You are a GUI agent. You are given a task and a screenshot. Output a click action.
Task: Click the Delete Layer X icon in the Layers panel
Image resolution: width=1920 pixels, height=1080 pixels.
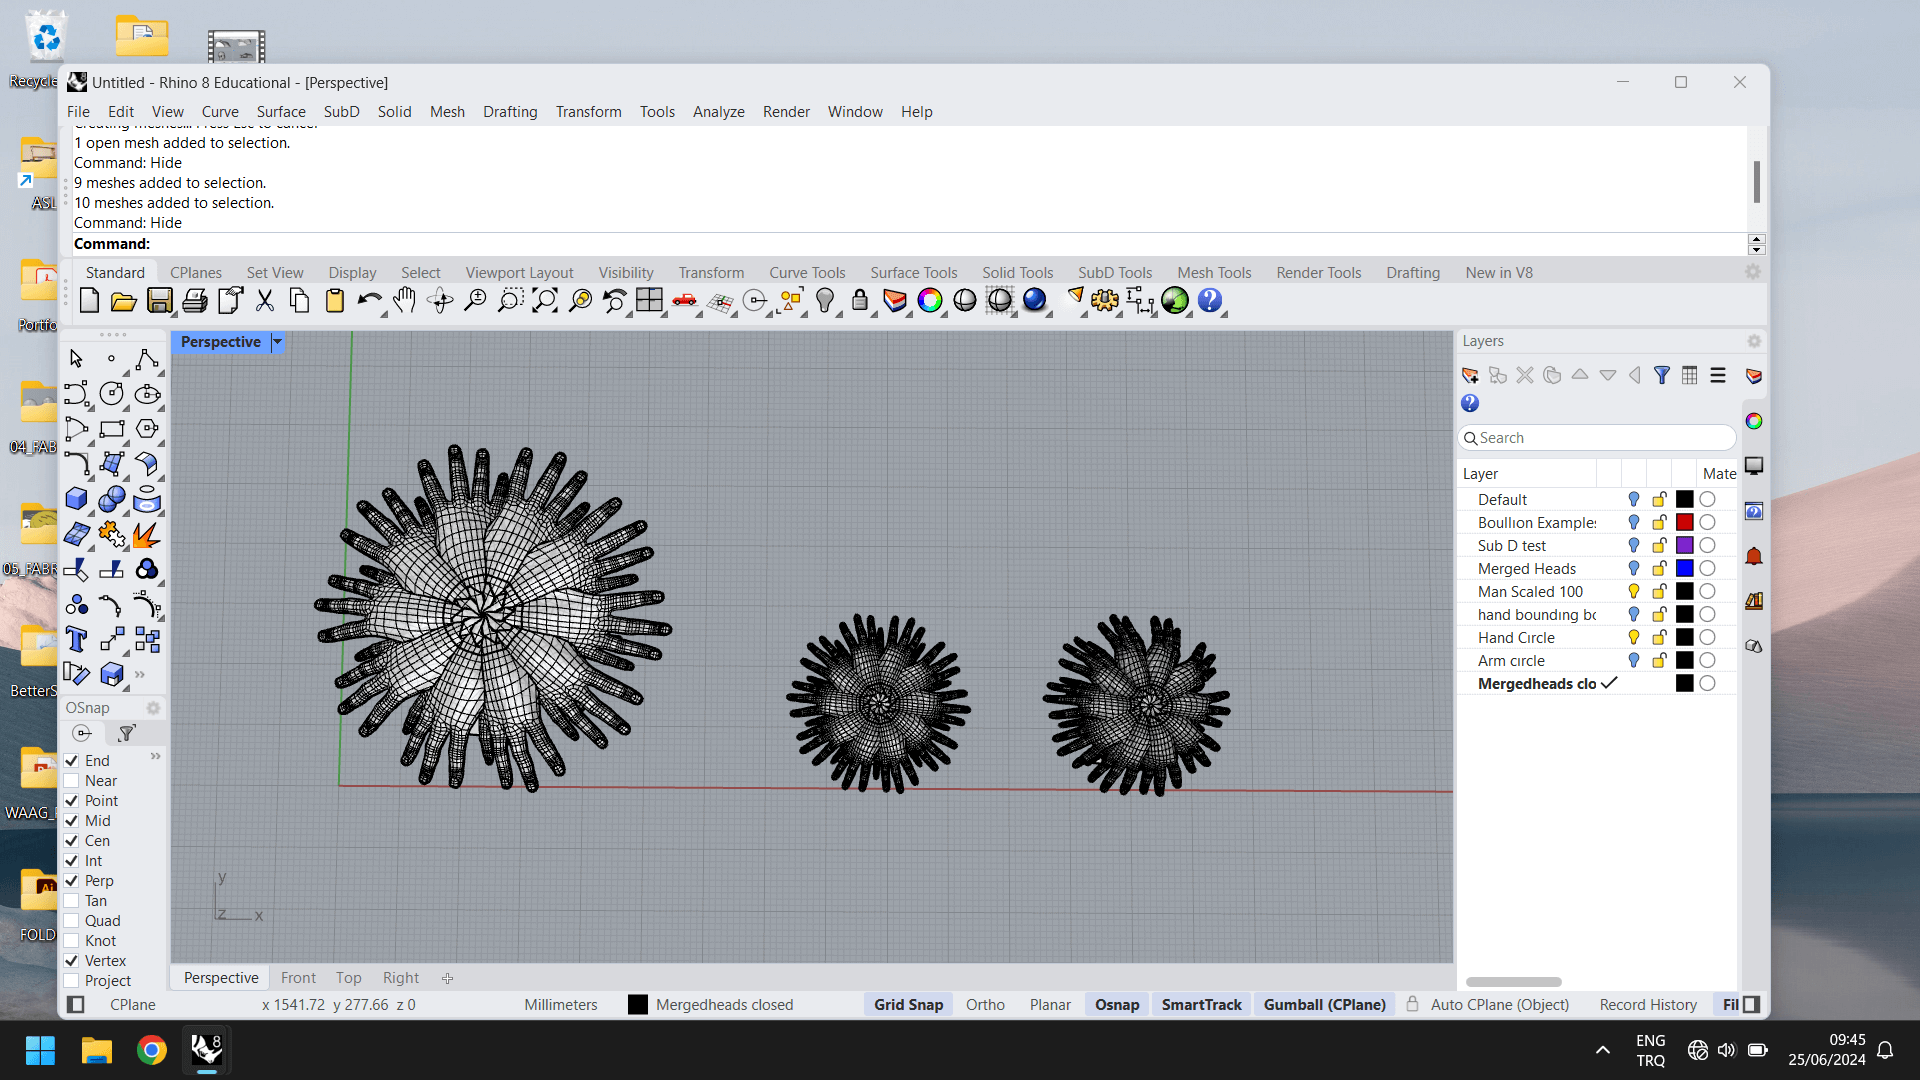point(1525,376)
